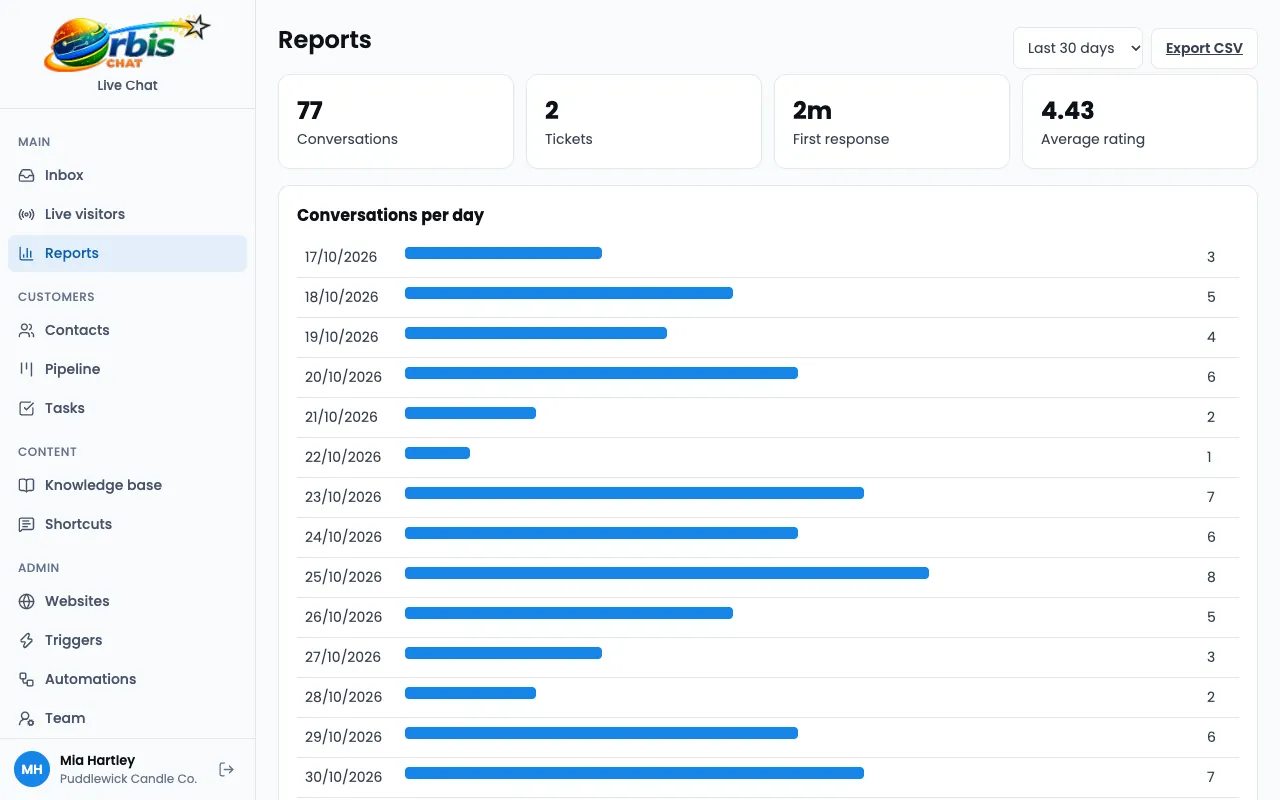The height and width of the screenshot is (800, 1280).
Task: Click the Conversations per day heading
Action: tap(390, 215)
